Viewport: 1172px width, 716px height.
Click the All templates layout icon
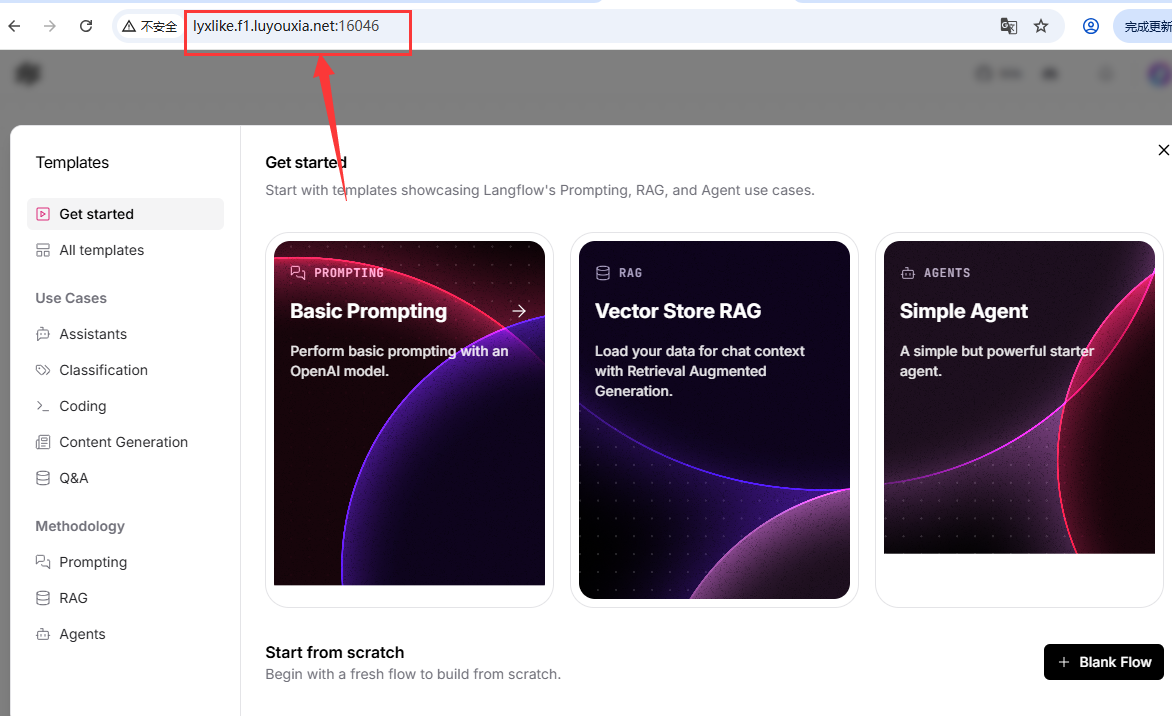tap(43, 250)
